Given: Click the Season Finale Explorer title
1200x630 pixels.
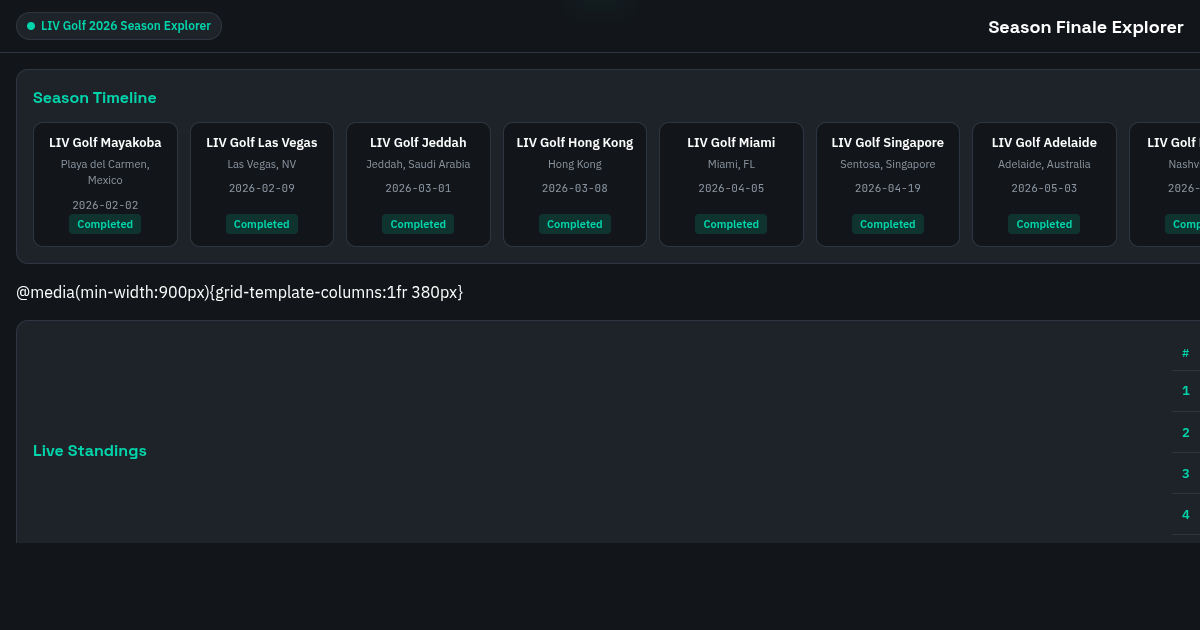Looking at the screenshot, I should (1086, 27).
